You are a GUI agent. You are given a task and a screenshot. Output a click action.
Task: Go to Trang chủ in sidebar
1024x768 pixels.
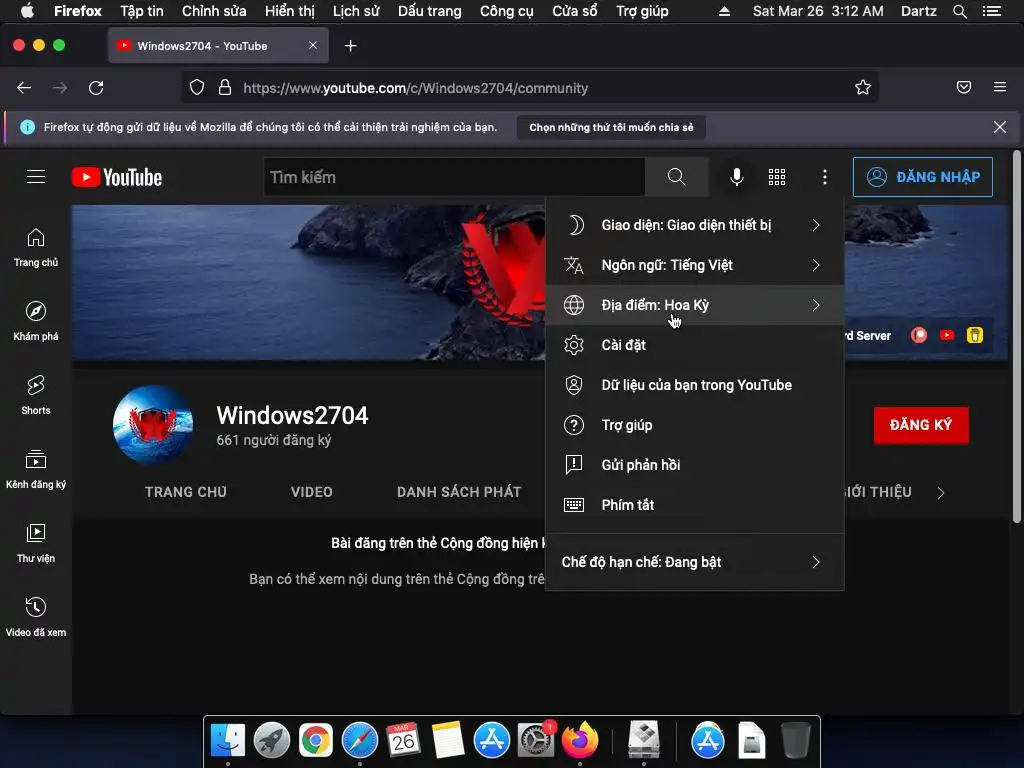tap(36, 248)
